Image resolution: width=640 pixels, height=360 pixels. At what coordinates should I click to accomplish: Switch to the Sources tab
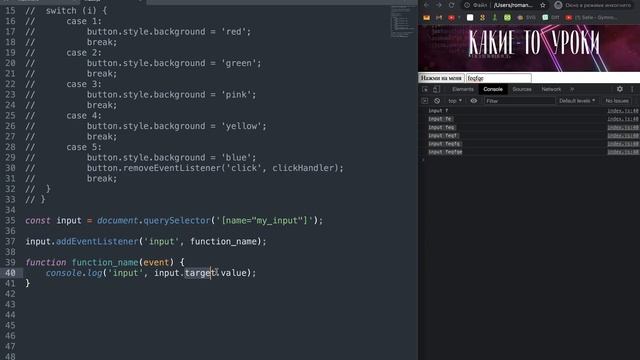click(522, 89)
